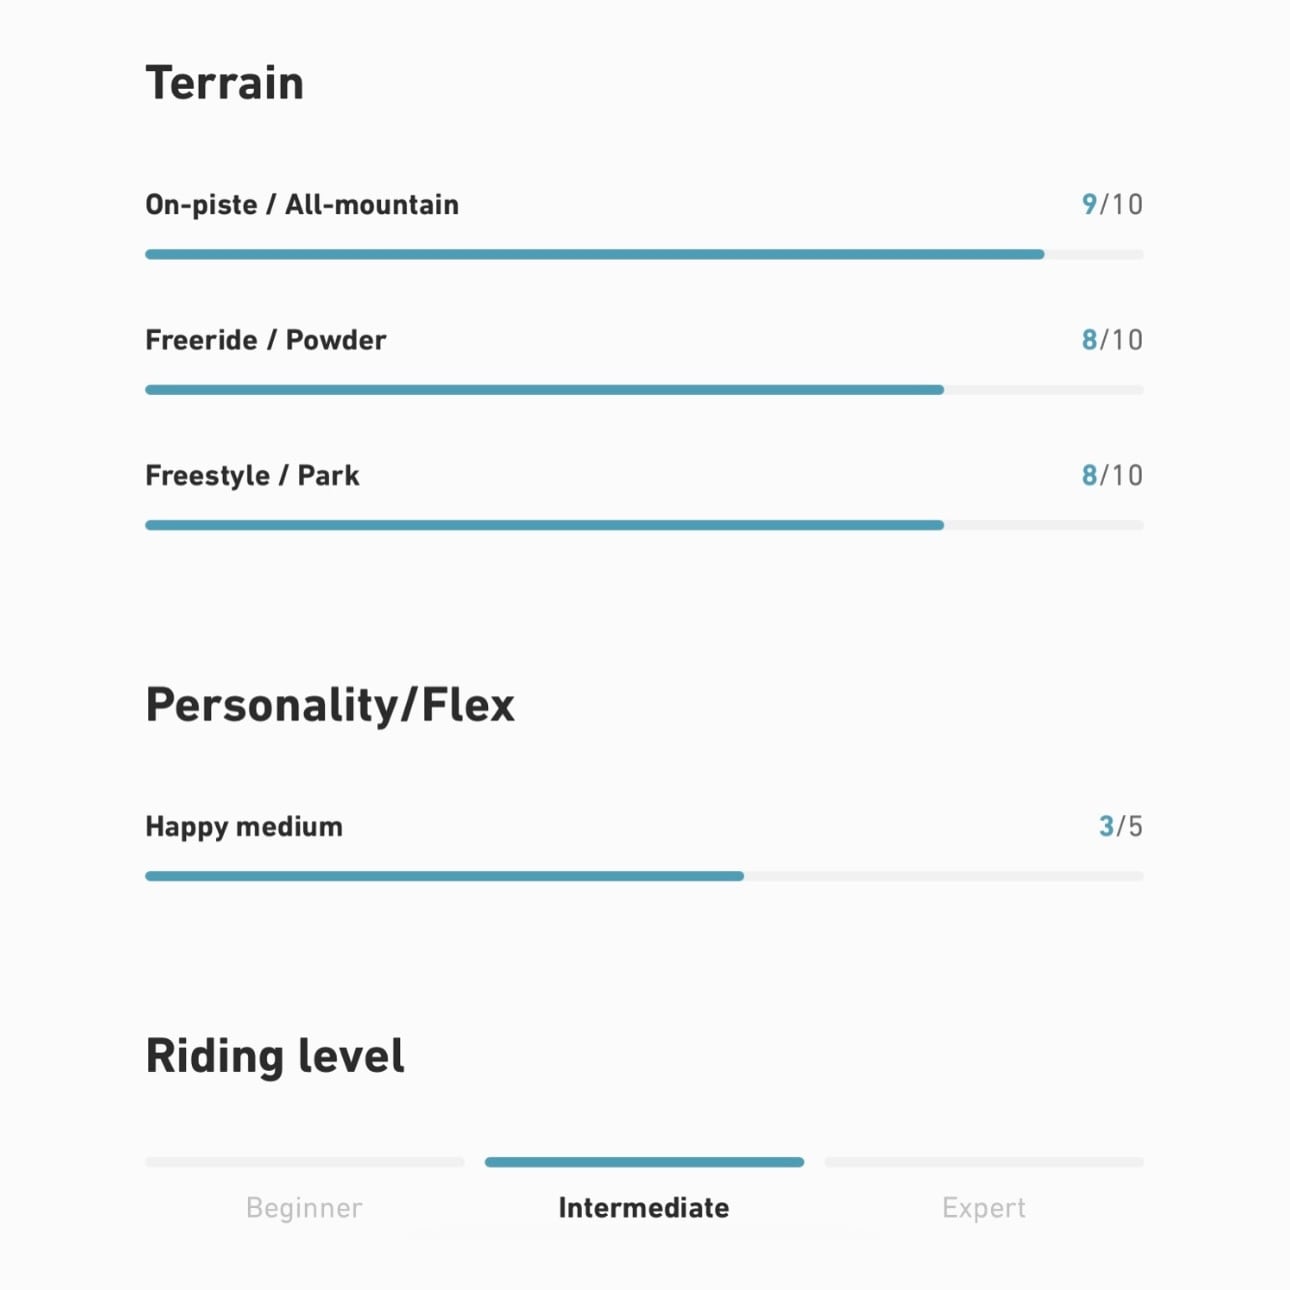
Task: Select the Freeride / Powder label
Action: [x=265, y=340]
